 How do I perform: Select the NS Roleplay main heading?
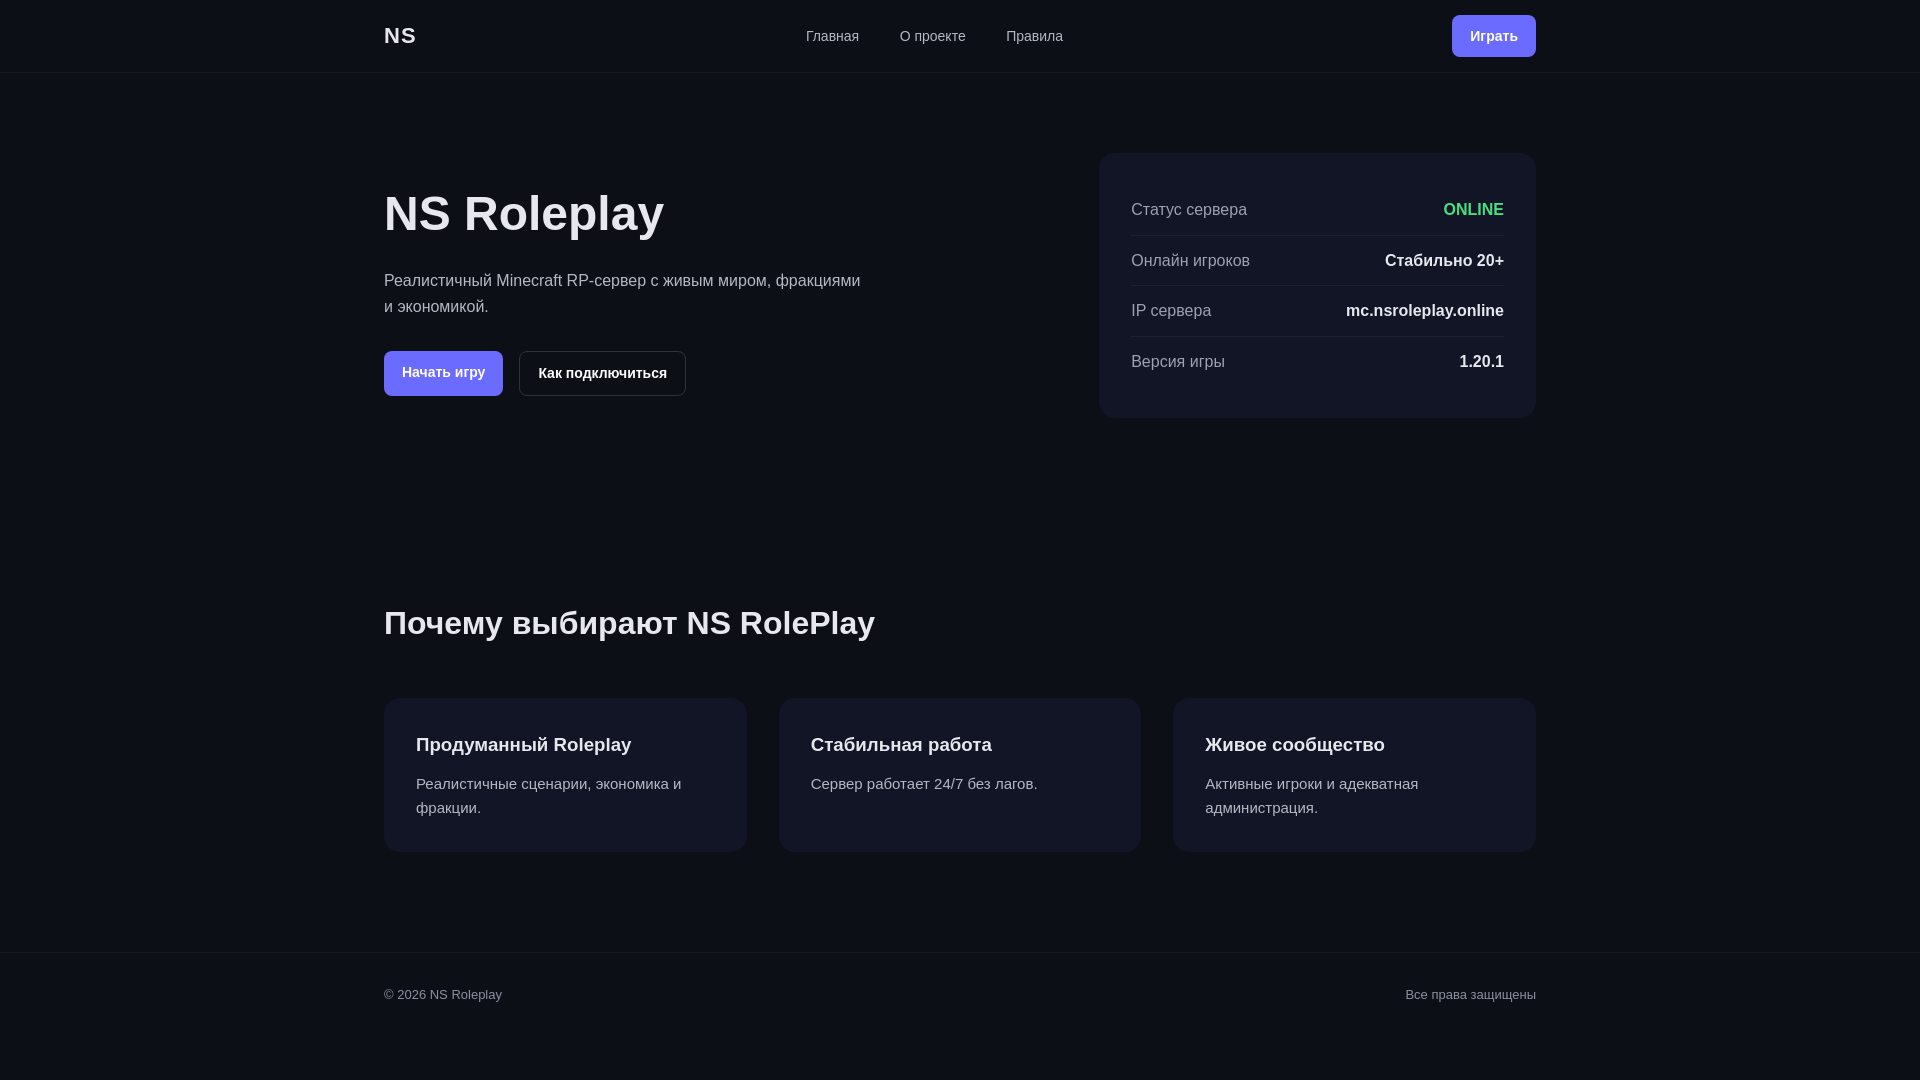(524, 214)
